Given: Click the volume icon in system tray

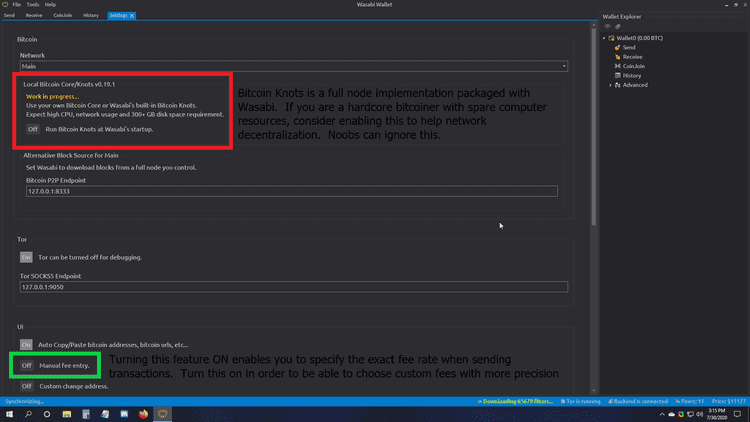Looking at the screenshot, I should tap(700, 414).
